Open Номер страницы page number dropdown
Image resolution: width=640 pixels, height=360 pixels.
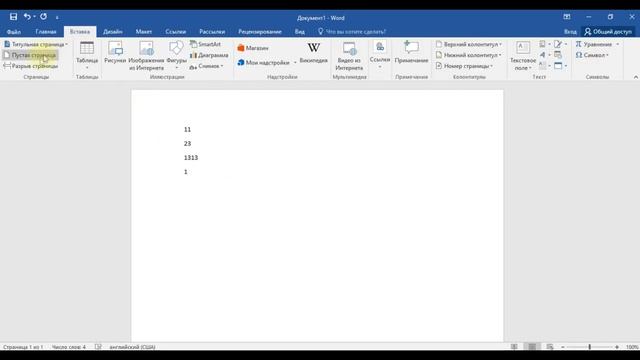pyautogui.click(x=464, y=66)
